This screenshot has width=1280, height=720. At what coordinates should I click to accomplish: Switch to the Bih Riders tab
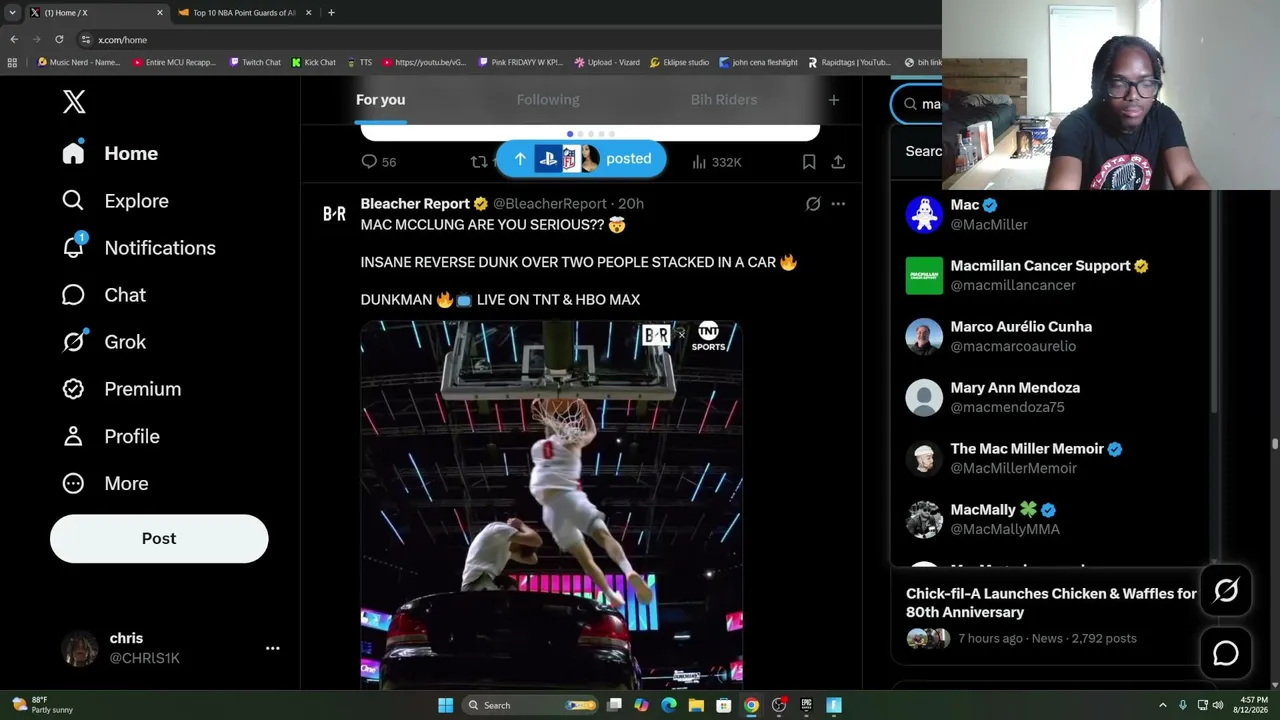724,100
